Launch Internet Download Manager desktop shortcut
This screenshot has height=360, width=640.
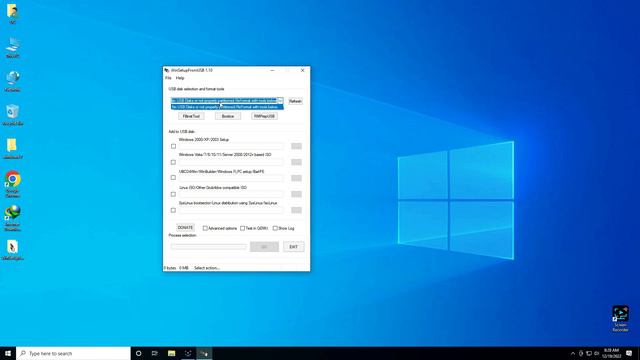pyautogui.click(x=13, y=217)
